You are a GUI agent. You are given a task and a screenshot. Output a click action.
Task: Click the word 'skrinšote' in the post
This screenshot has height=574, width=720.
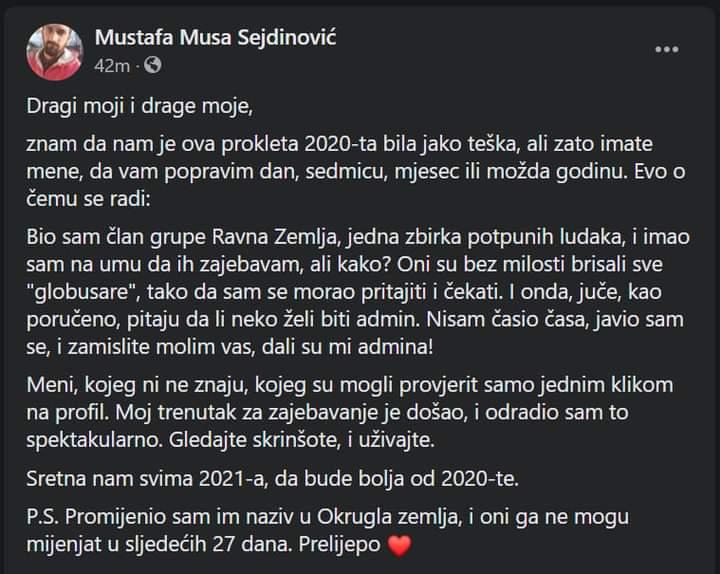tap(297, 440)
